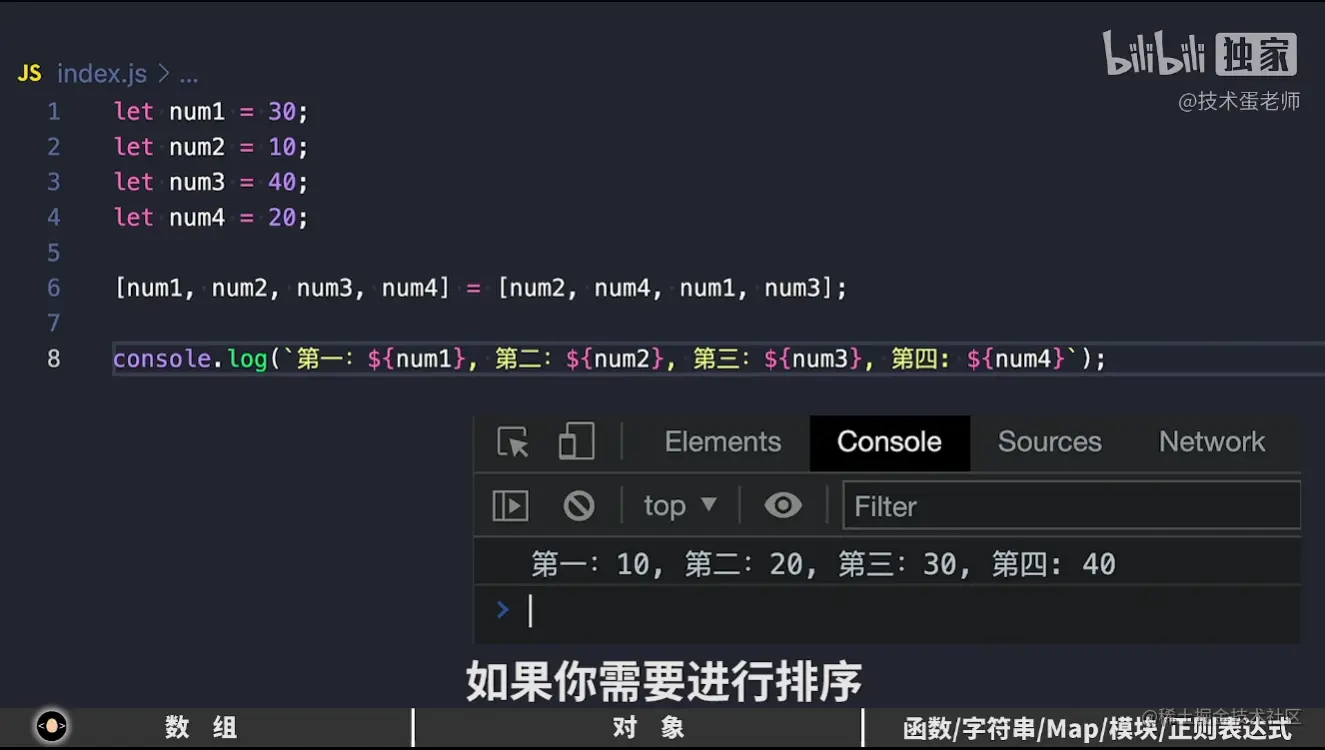
Task: Toggle the device toolbar in DevTools
Action: point(577,442)
